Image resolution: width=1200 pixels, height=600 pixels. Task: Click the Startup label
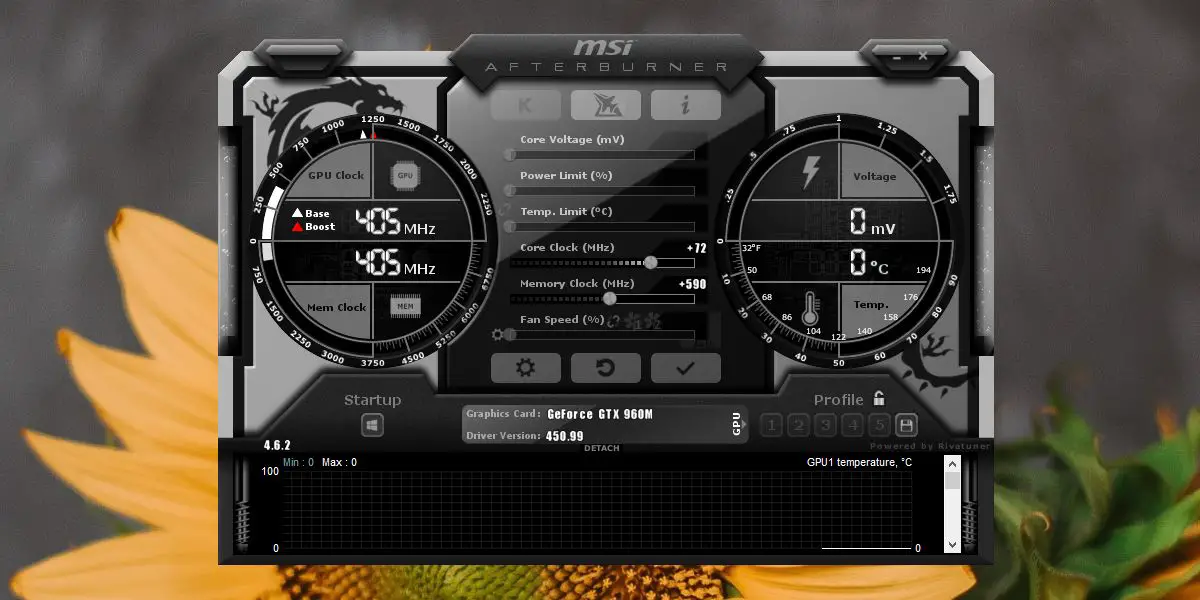[373, 400]
